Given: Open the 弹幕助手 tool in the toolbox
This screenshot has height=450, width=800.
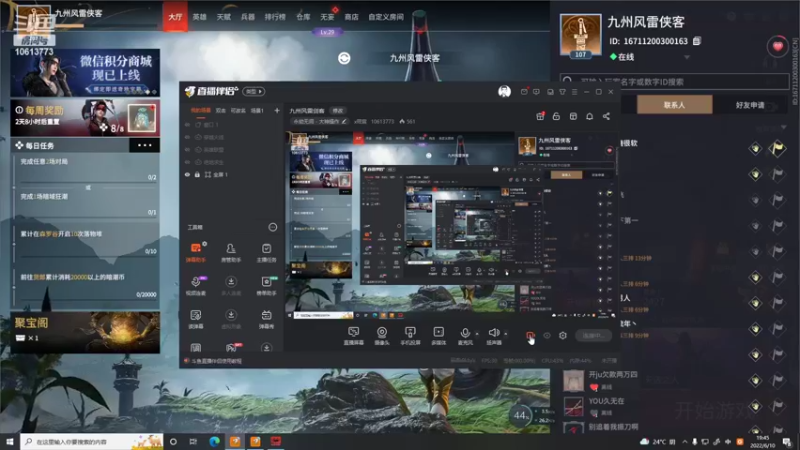Looking at the screenshot, I should point(196,252).
